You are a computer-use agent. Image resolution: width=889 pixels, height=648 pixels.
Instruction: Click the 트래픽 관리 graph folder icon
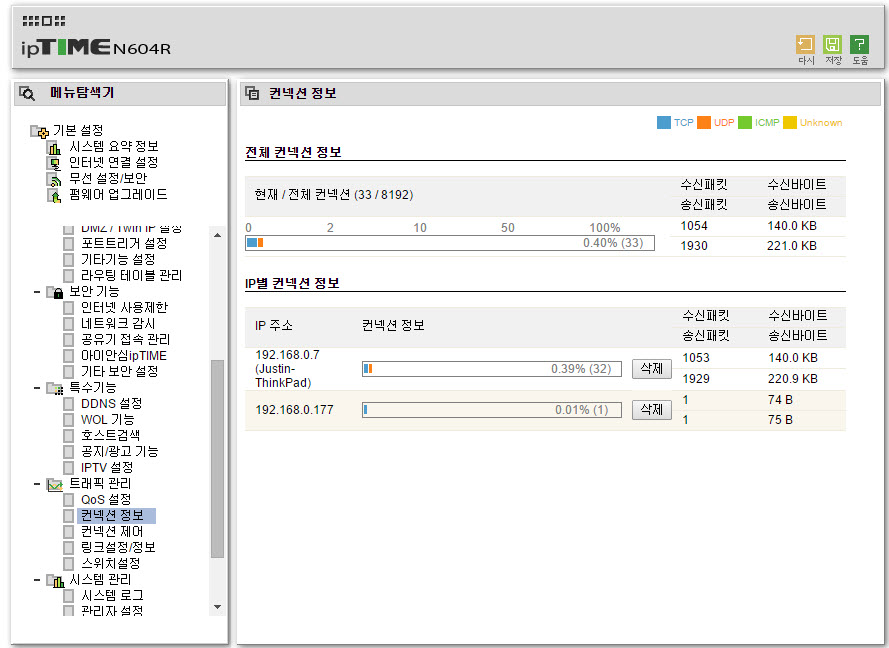pyautogui.click(x=55, y=485)
